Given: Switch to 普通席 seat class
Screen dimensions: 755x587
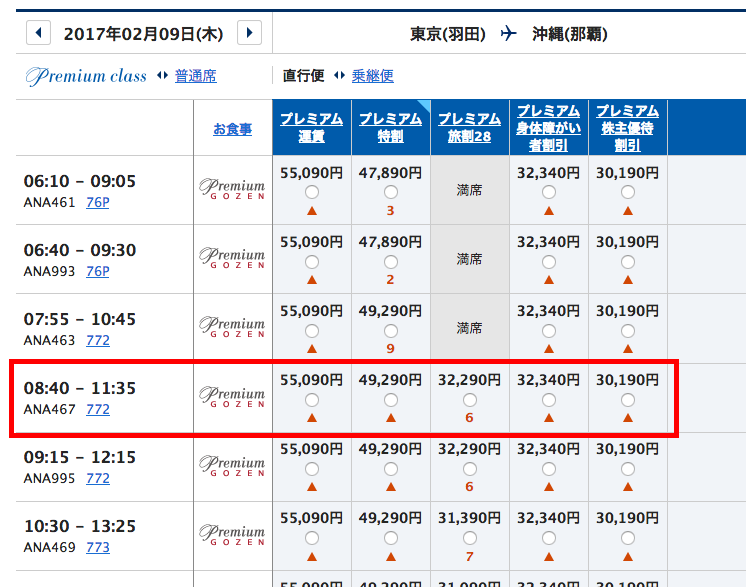Looking at the screenshot, I should coord(195,76).
